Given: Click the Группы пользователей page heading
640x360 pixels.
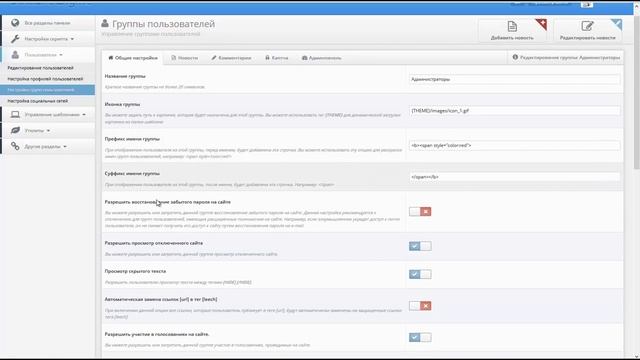Looking at the screenshot, I should [163, 24].
